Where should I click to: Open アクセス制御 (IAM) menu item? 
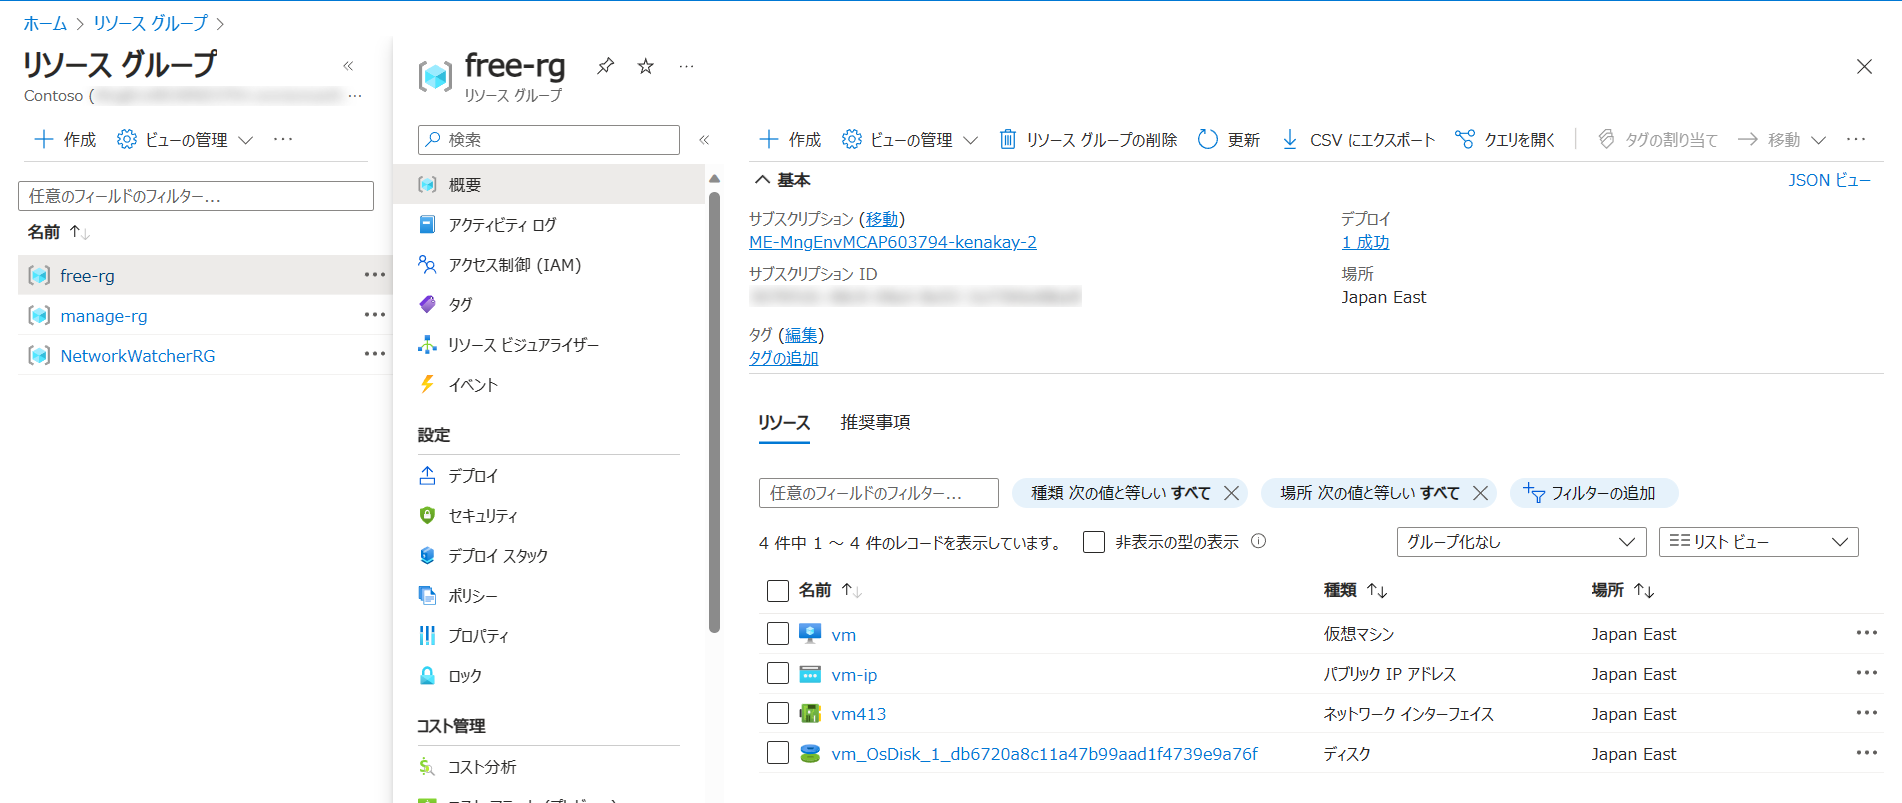click(514, 265)
